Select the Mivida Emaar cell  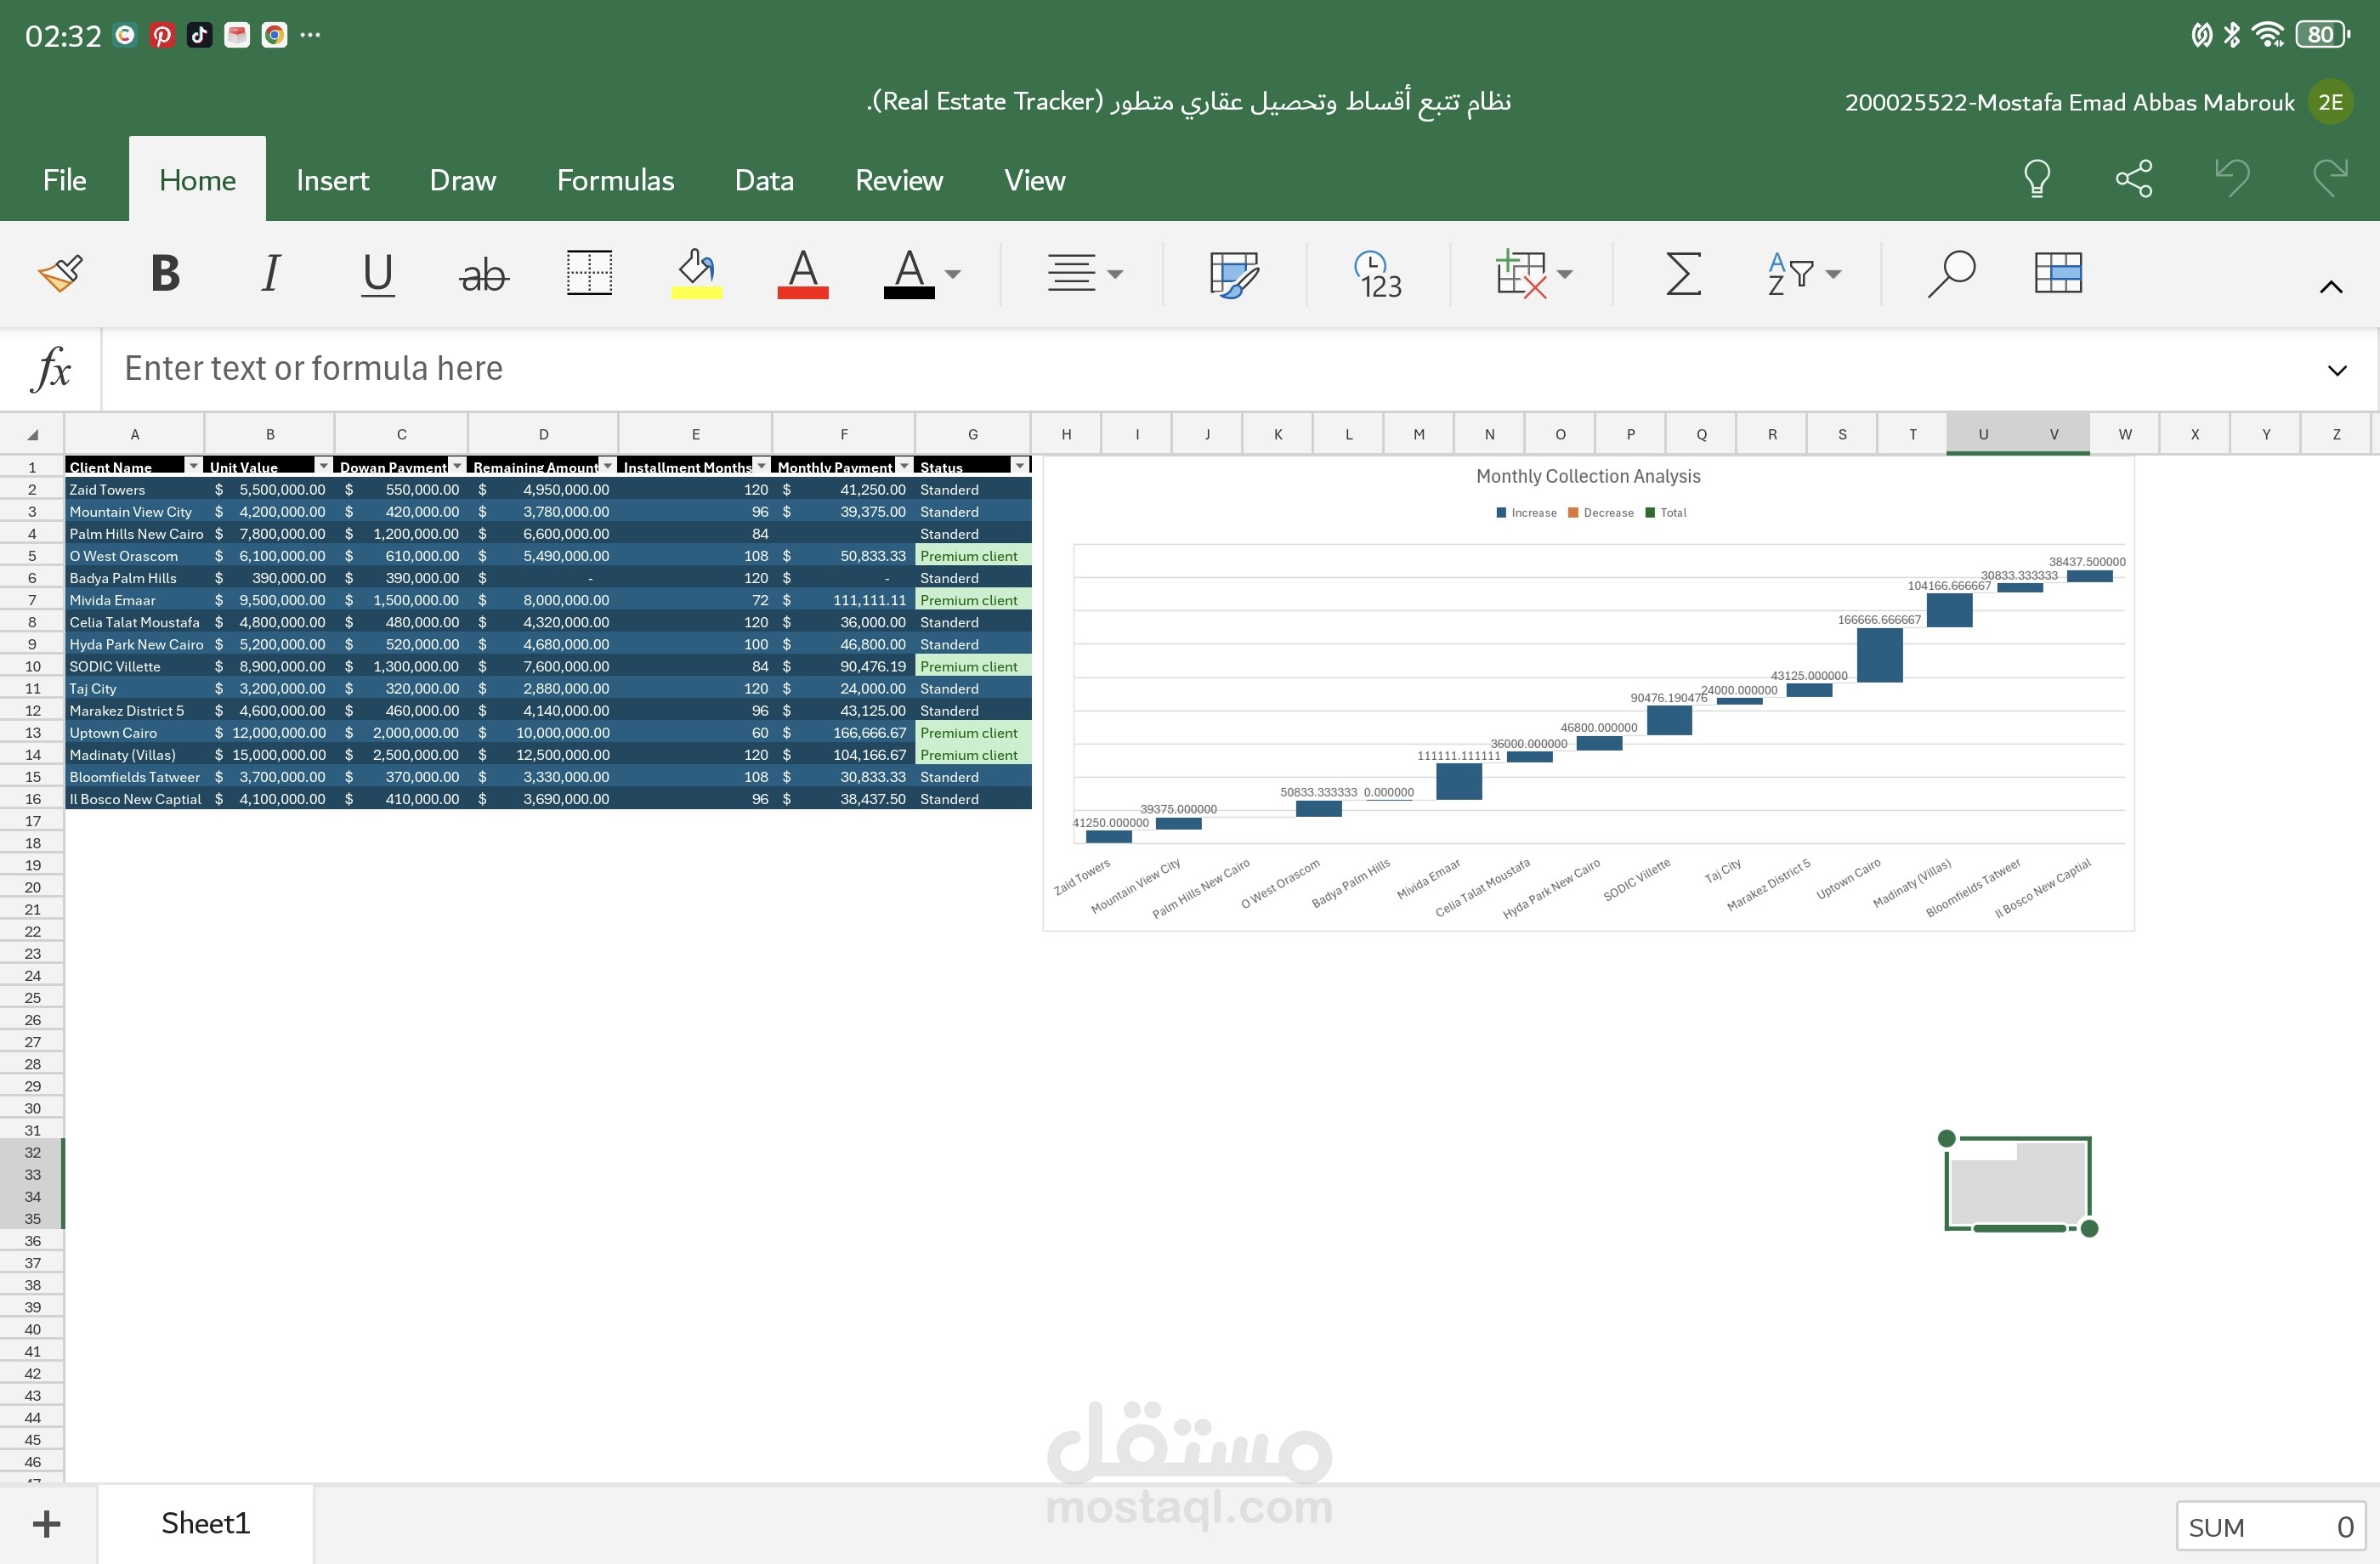click(135, 600)
